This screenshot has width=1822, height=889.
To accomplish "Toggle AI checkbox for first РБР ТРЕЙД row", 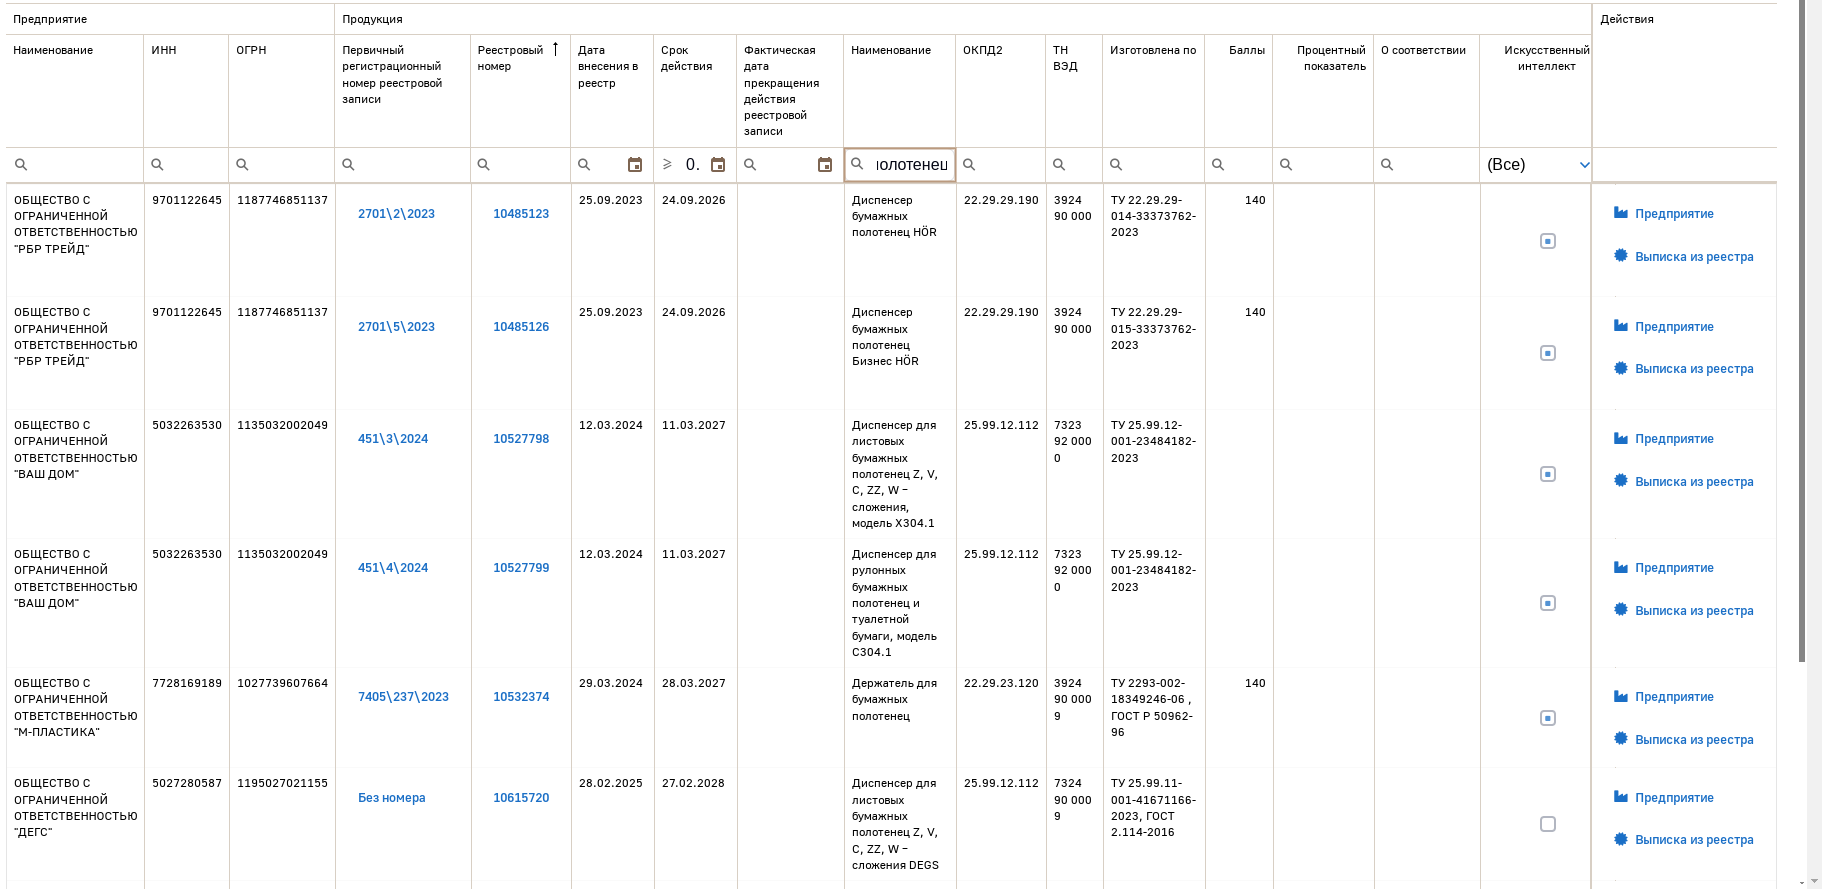I will [x=1548, y=241].
